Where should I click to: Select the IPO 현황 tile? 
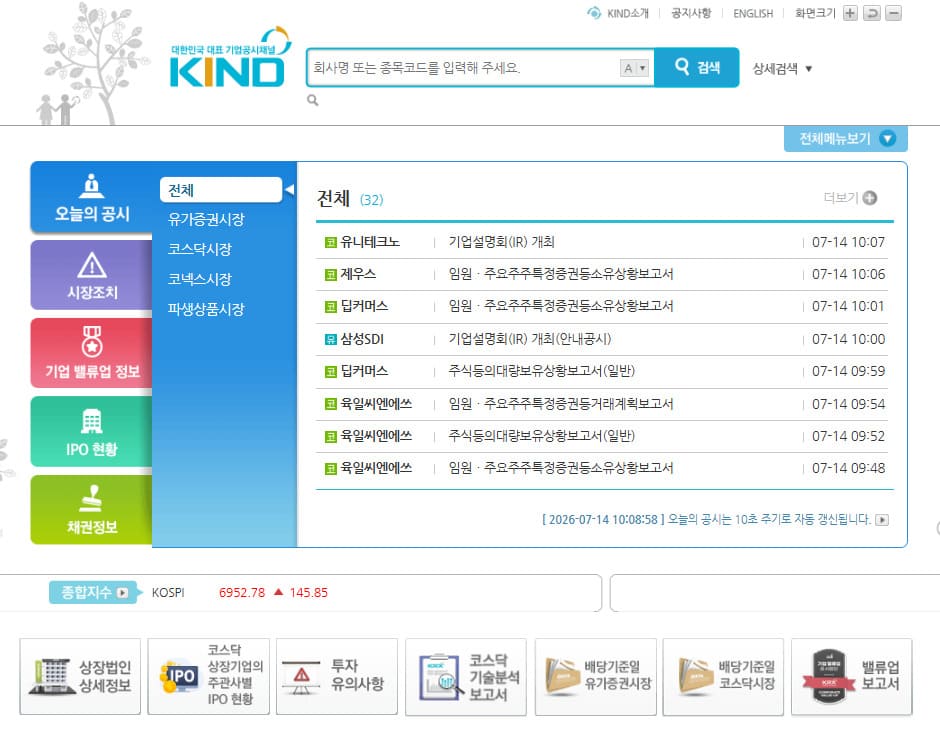point(92,432)
